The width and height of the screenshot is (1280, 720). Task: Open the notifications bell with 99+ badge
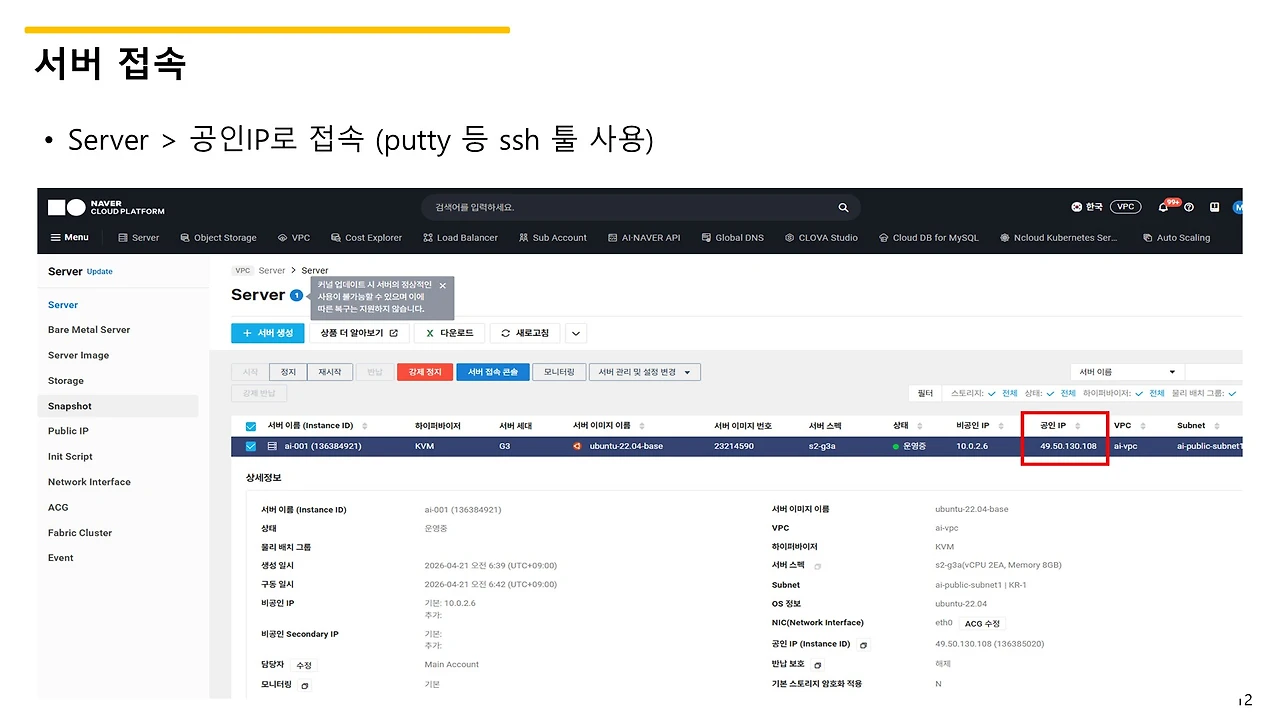pyautogui.click(x=1161, y=206)
